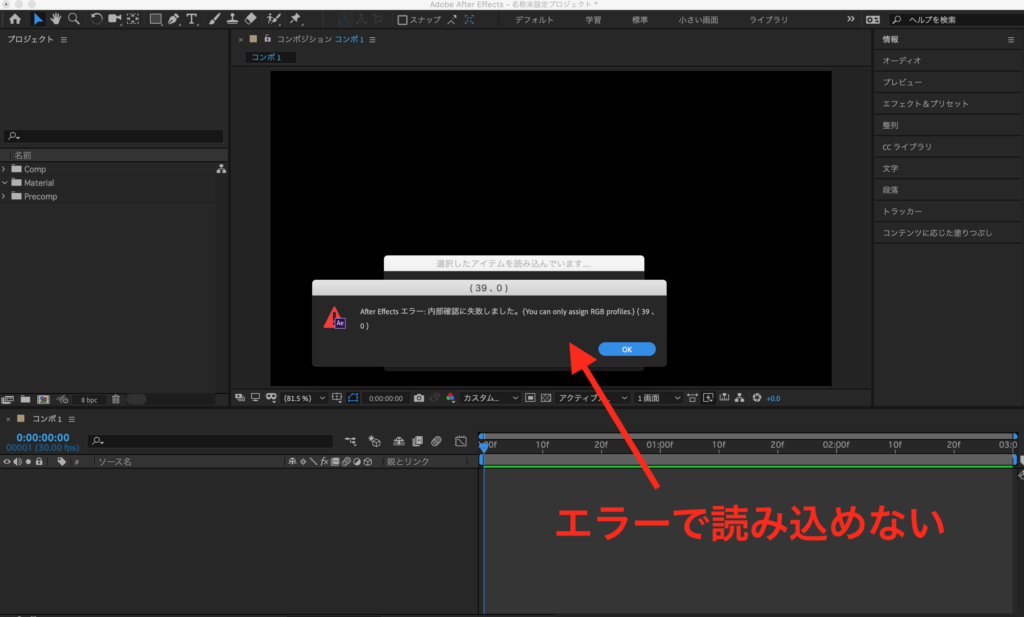Select the Hand tool
Image resolution: width=1024 pixels, height=617 pixels.
(x=56, y=19)
